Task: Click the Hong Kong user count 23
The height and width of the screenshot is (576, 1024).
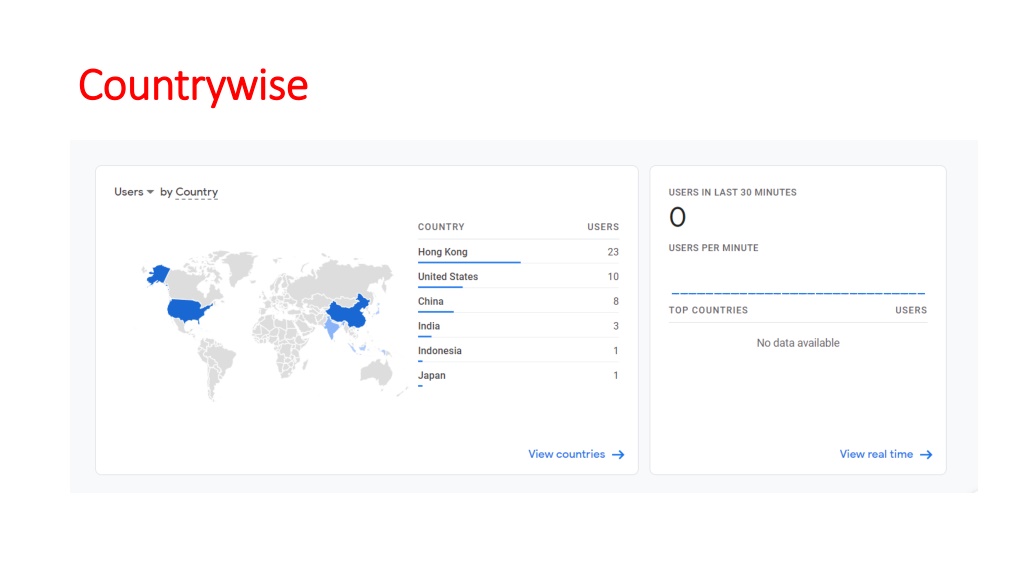Action: [x=613, y=252]
